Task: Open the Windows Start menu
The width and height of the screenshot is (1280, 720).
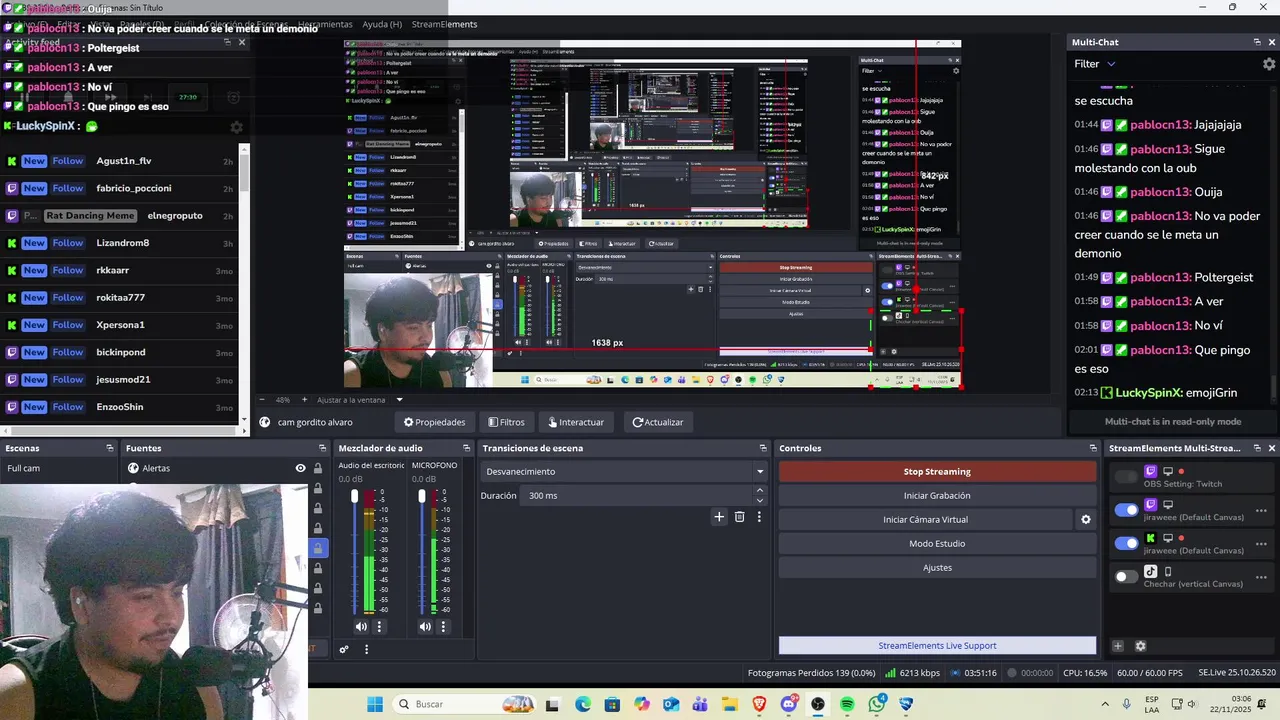Action: [375, 704]
